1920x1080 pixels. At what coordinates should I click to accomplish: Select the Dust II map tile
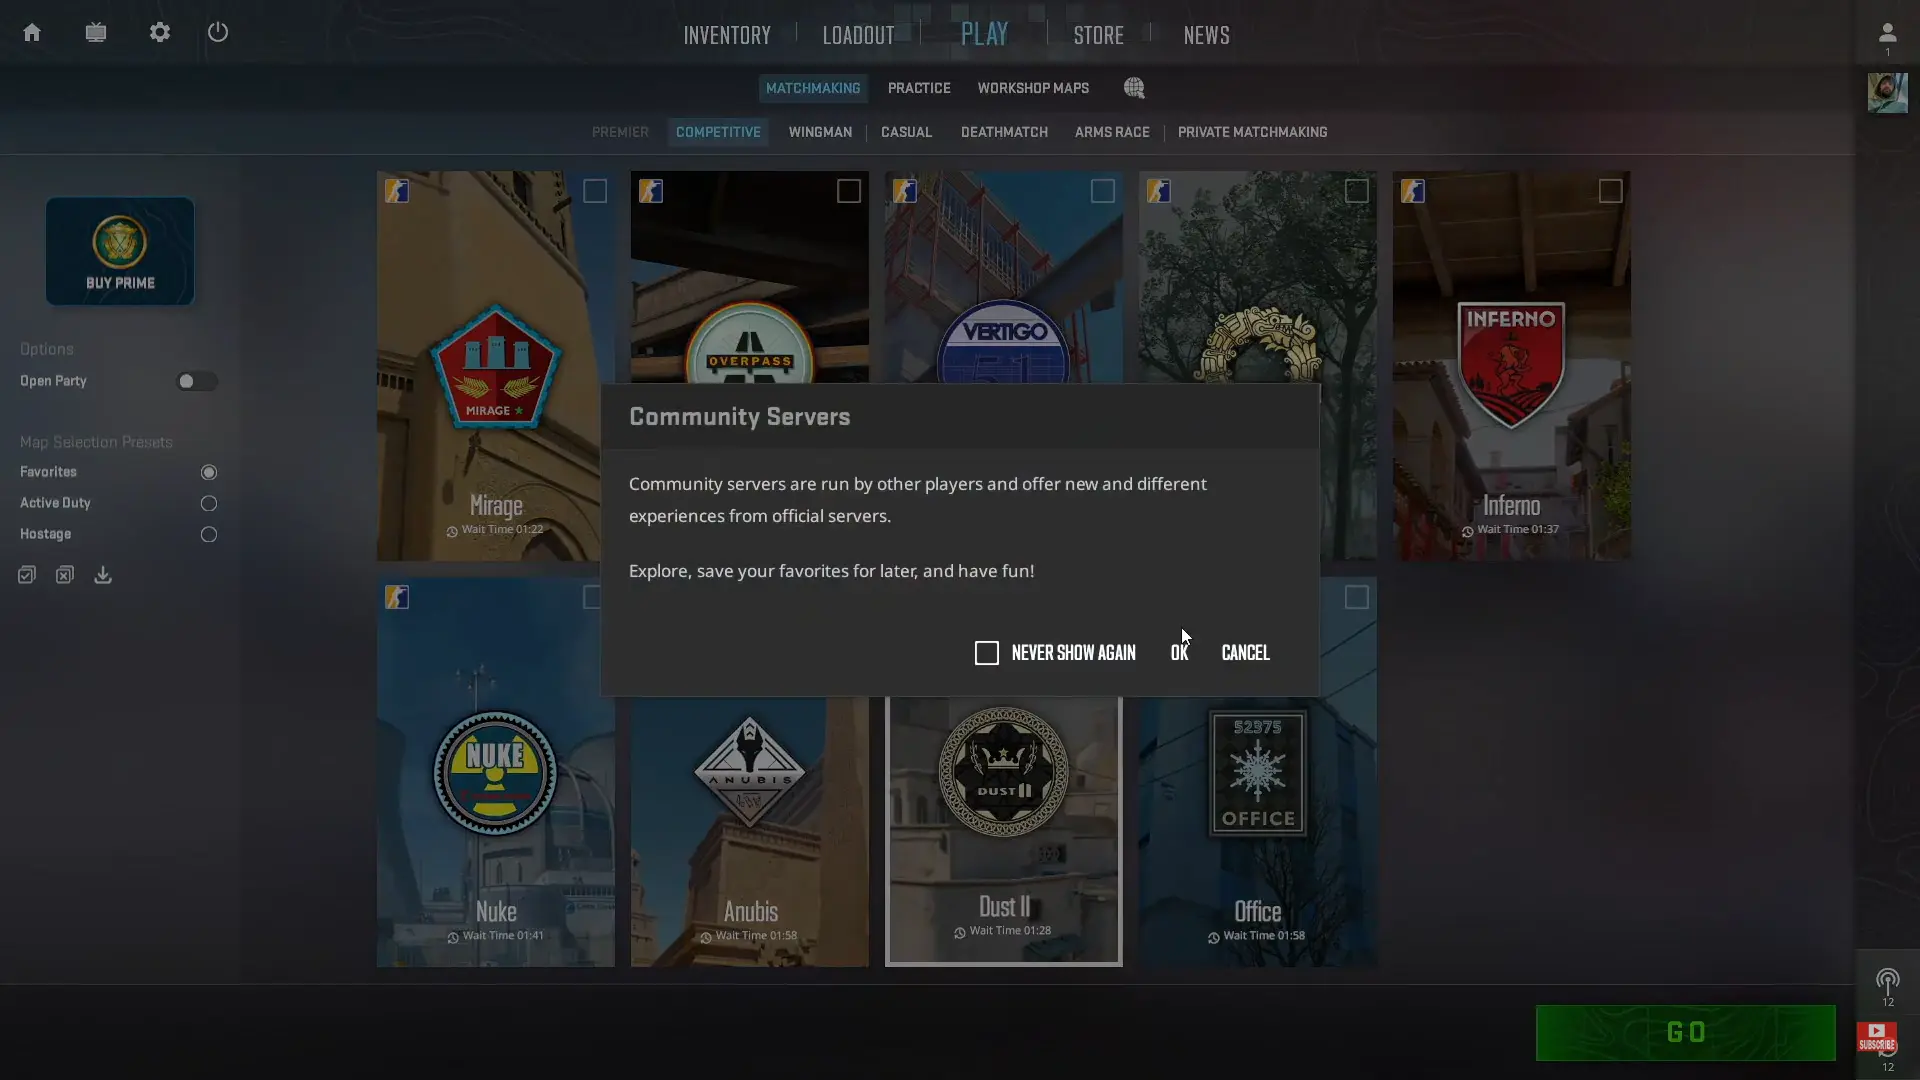[1004, 831]
